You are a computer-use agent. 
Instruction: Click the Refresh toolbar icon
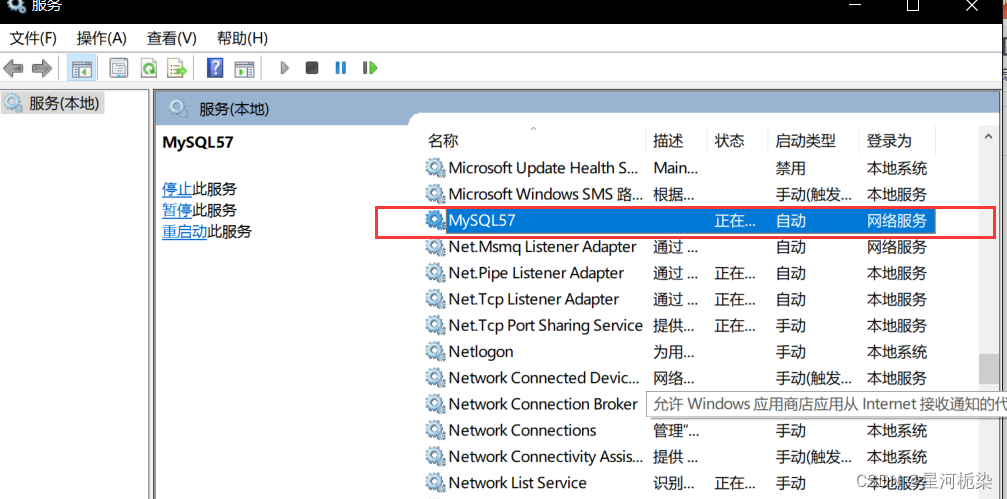click(149, 68)
